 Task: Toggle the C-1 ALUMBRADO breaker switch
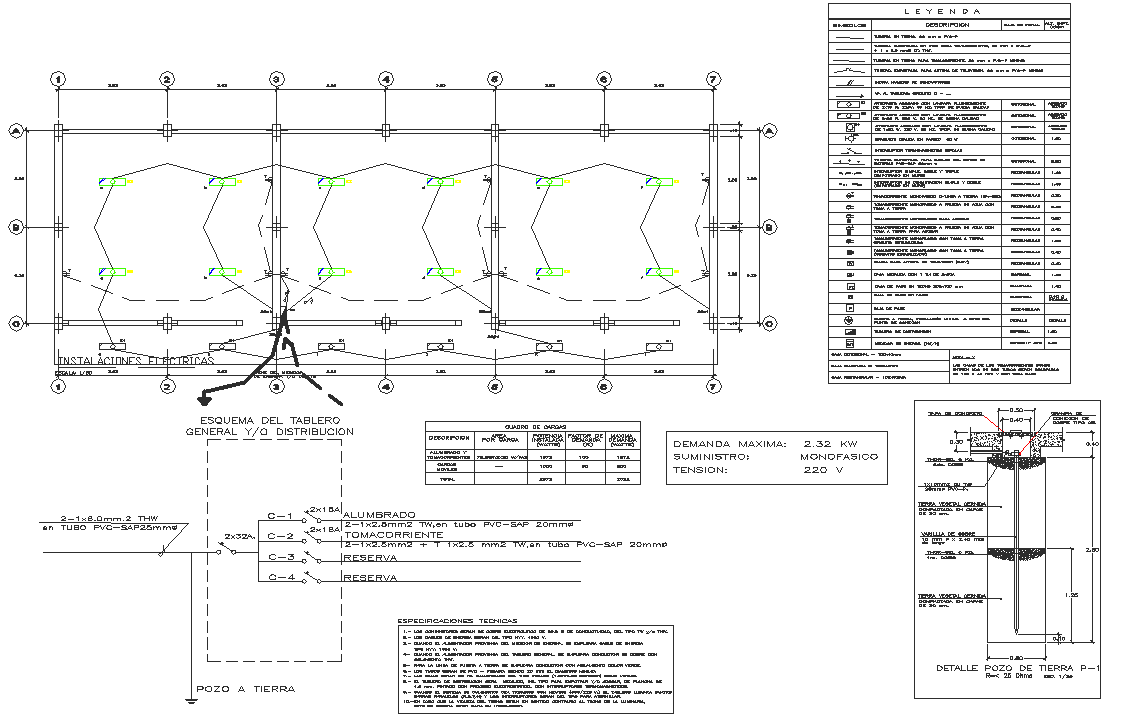312,518
